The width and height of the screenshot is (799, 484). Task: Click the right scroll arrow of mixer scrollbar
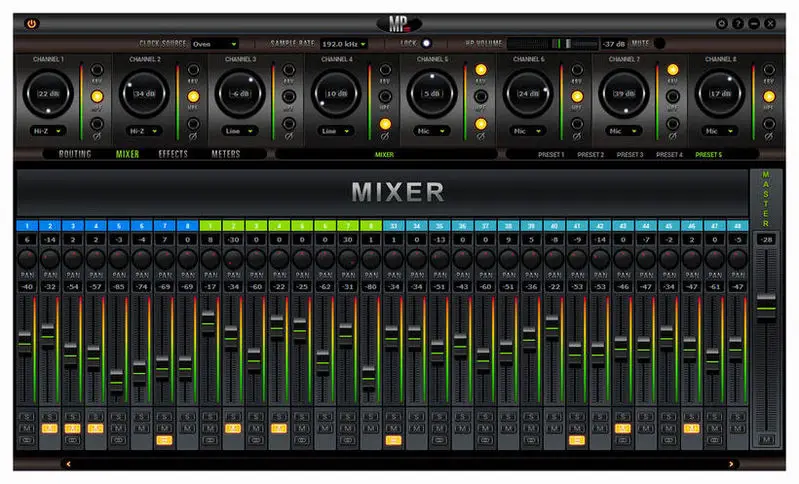tap(731, 464)
